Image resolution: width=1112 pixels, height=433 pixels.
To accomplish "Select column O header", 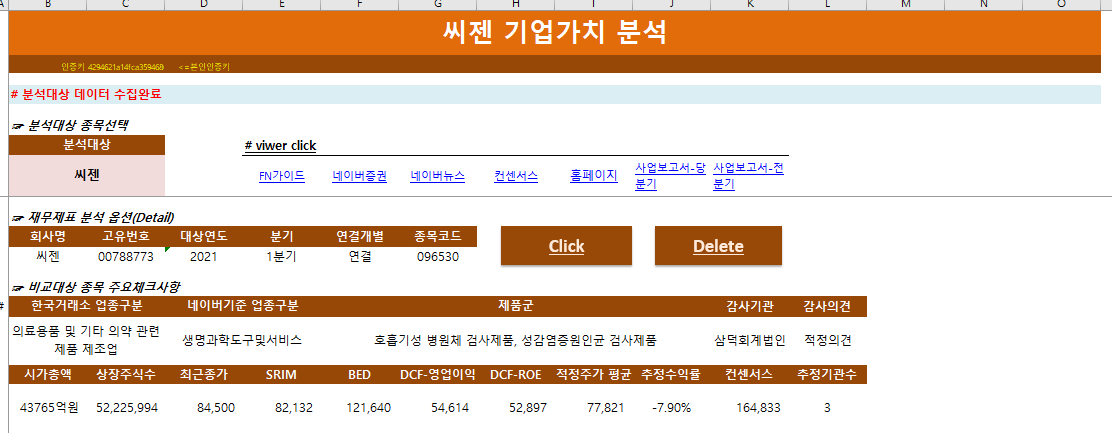I will pos(1062,4).
